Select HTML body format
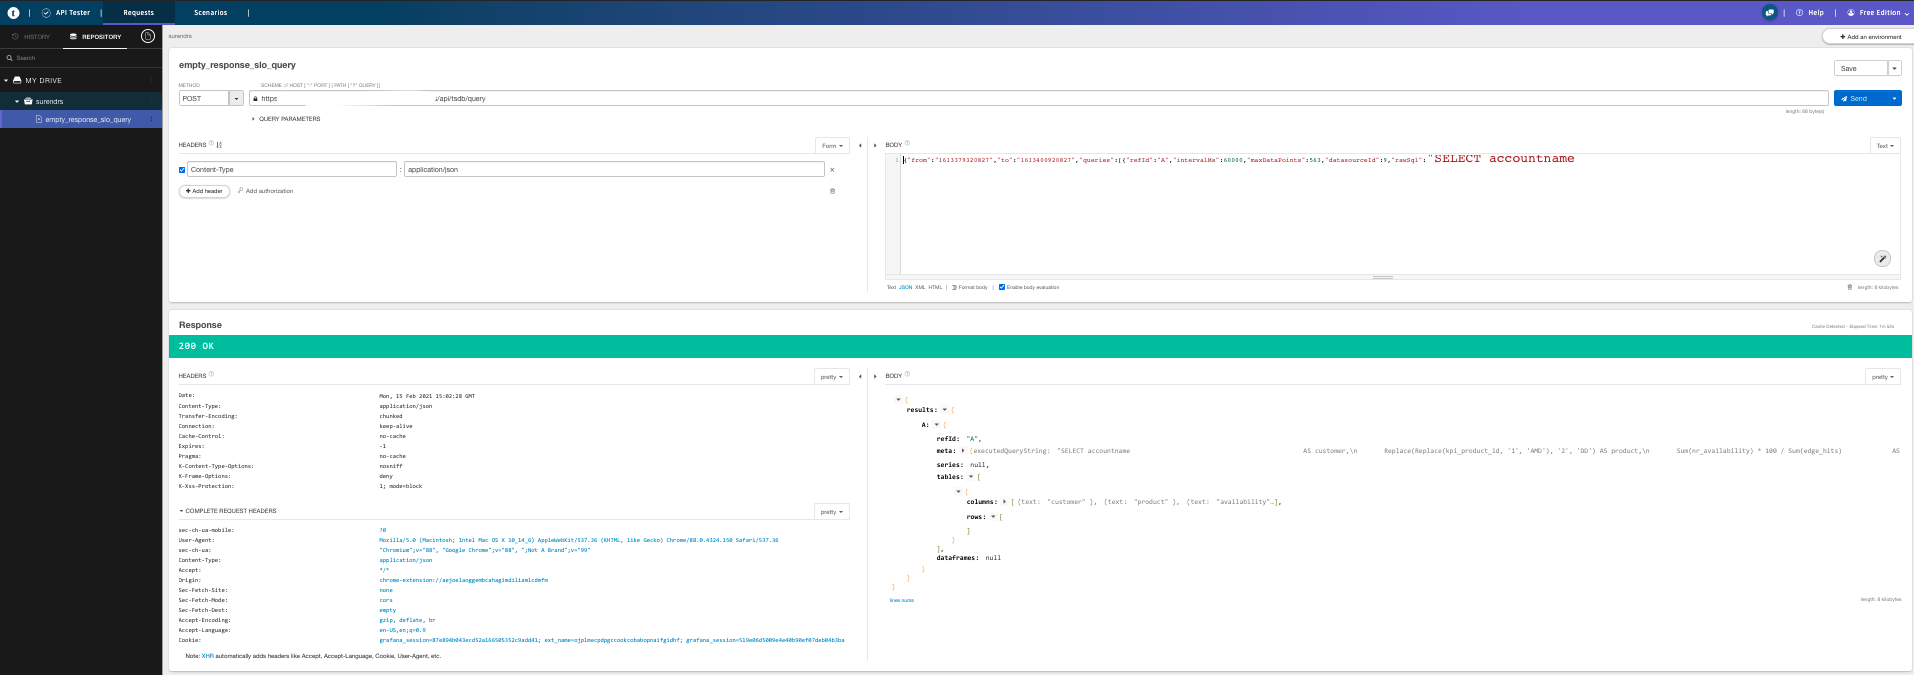Viewport: 1914px width, 675px height. tap(935, 287)
